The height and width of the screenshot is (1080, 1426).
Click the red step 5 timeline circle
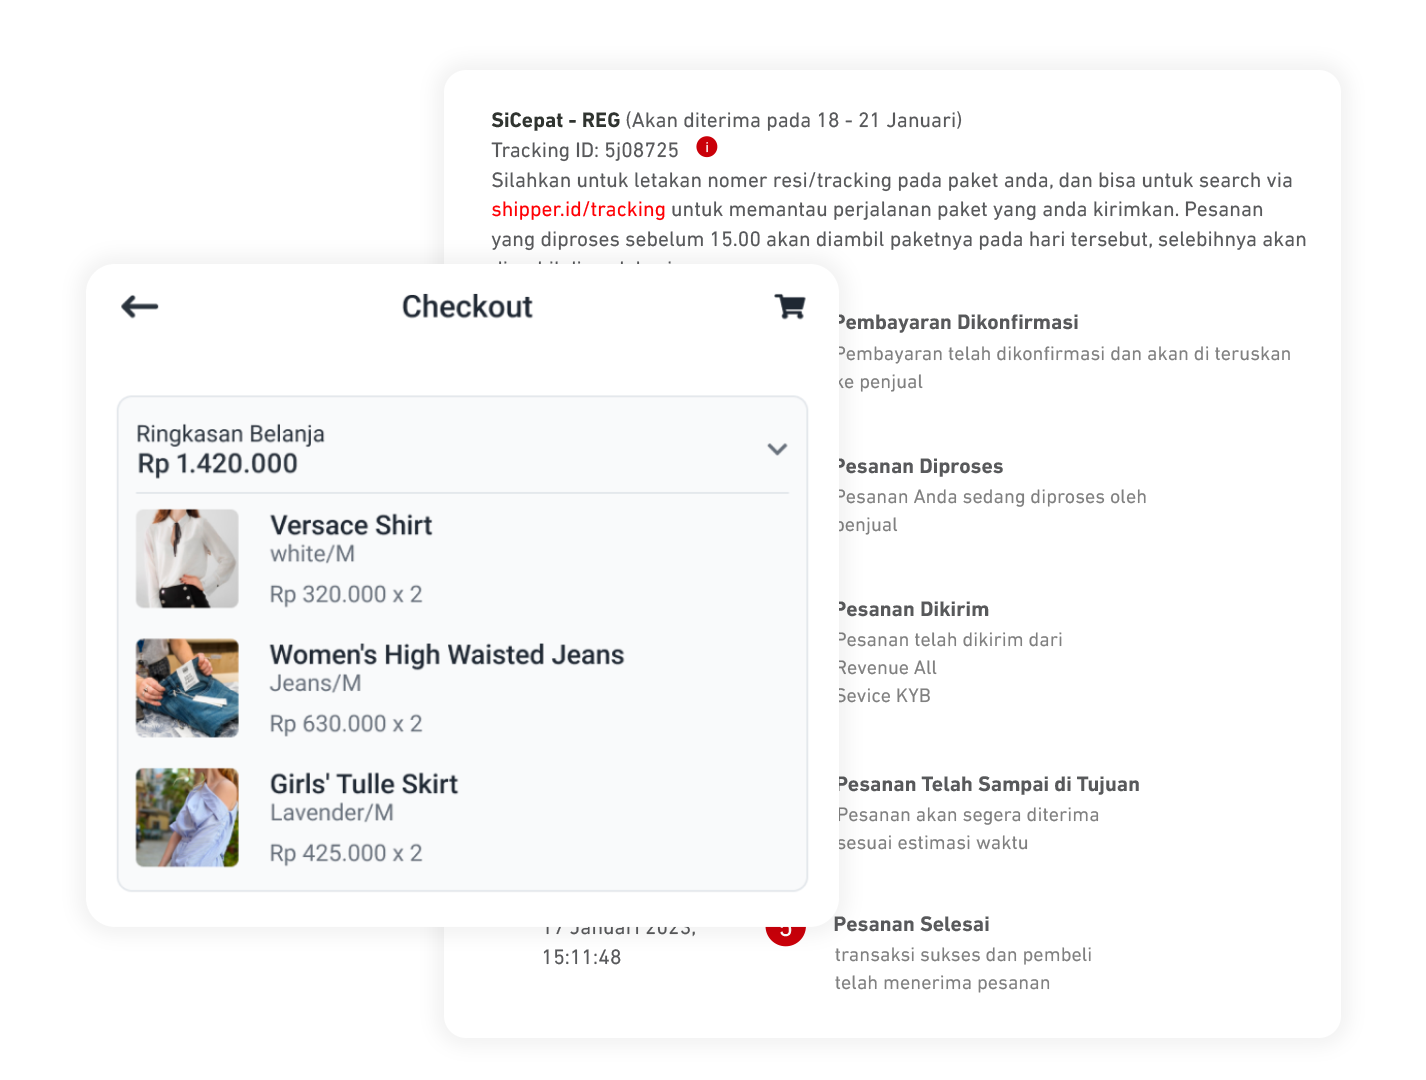pos(785,932)
